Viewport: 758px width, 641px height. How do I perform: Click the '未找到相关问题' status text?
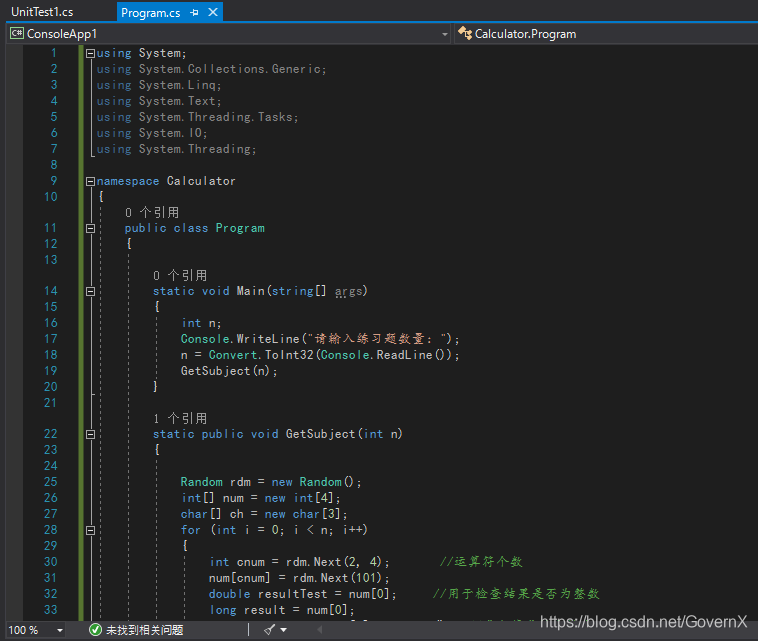[x=145, y=630]
